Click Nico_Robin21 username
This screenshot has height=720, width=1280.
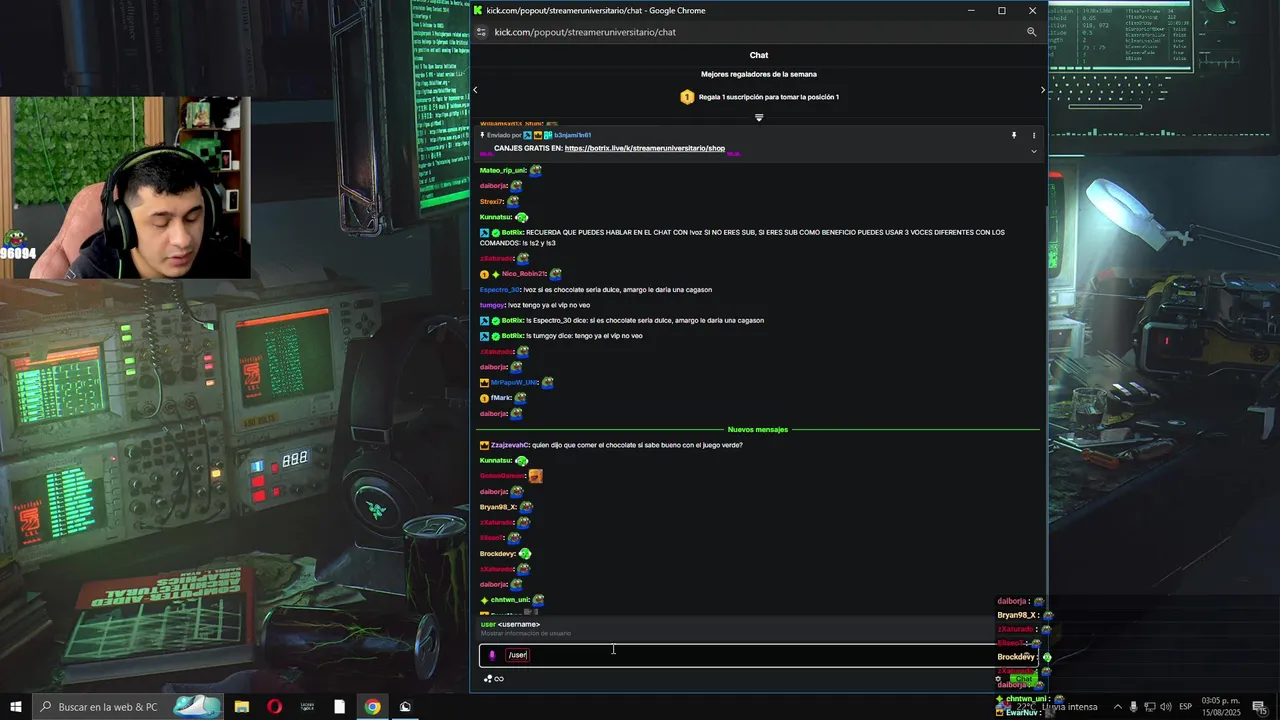click(523, 274)
